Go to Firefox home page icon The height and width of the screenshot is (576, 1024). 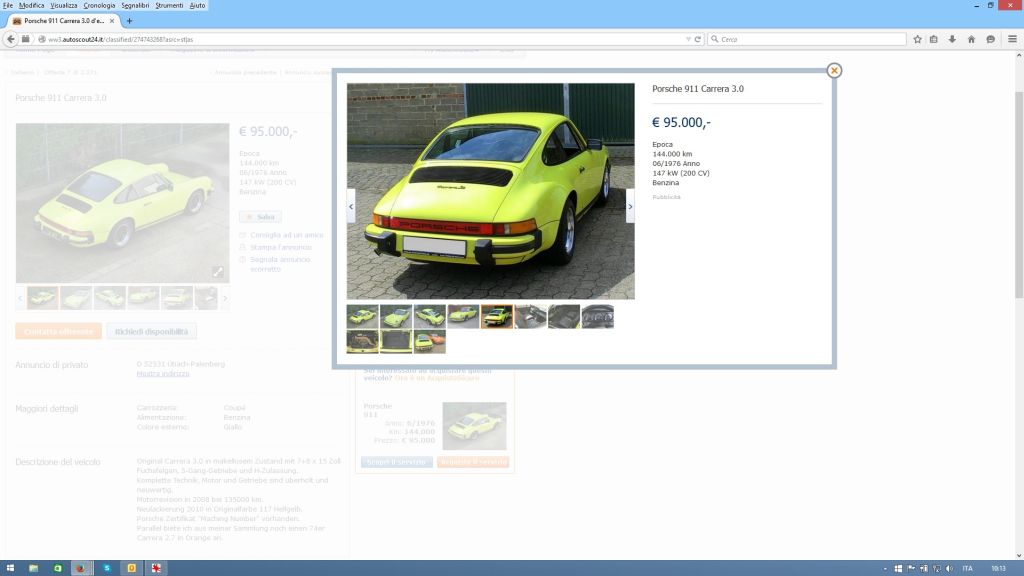pyautogui.click(x=971, y=39)
